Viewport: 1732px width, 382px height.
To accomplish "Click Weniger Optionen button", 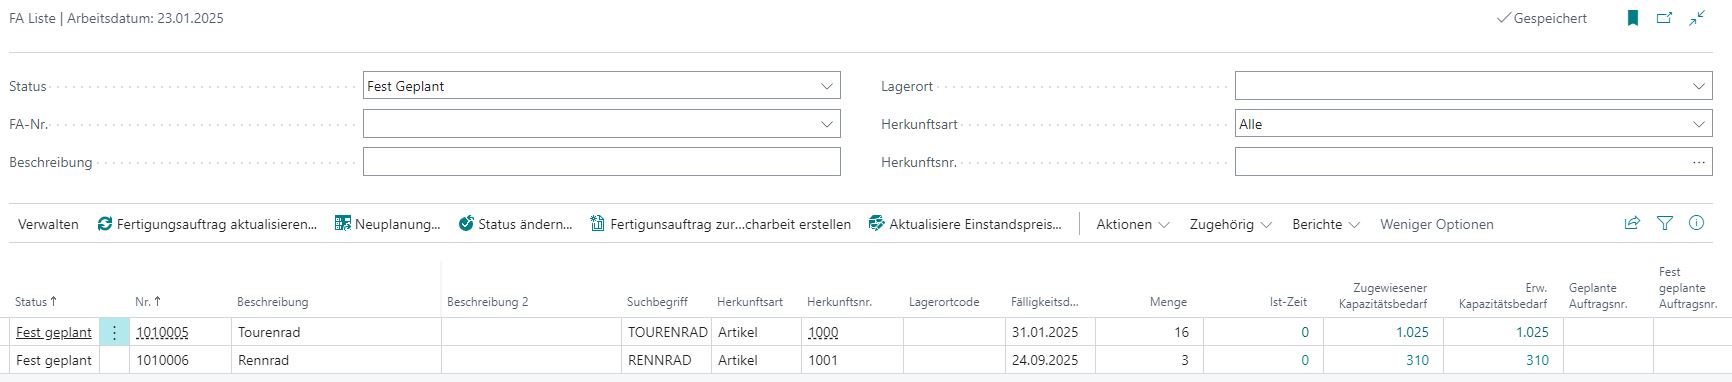I will tap(1437, 224).
